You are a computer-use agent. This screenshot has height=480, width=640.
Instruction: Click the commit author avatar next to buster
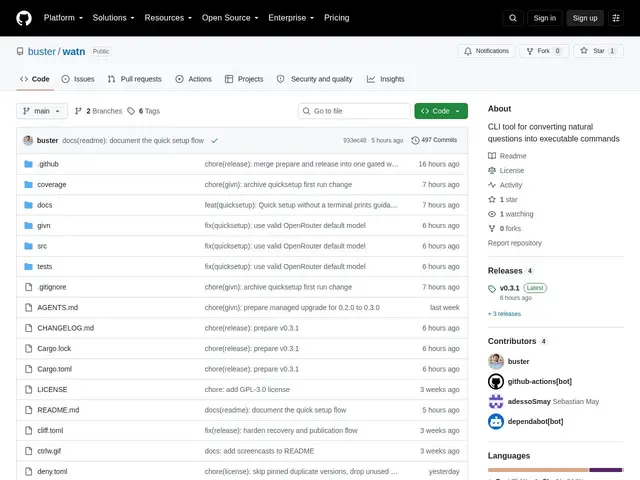(x=28, y=140)
